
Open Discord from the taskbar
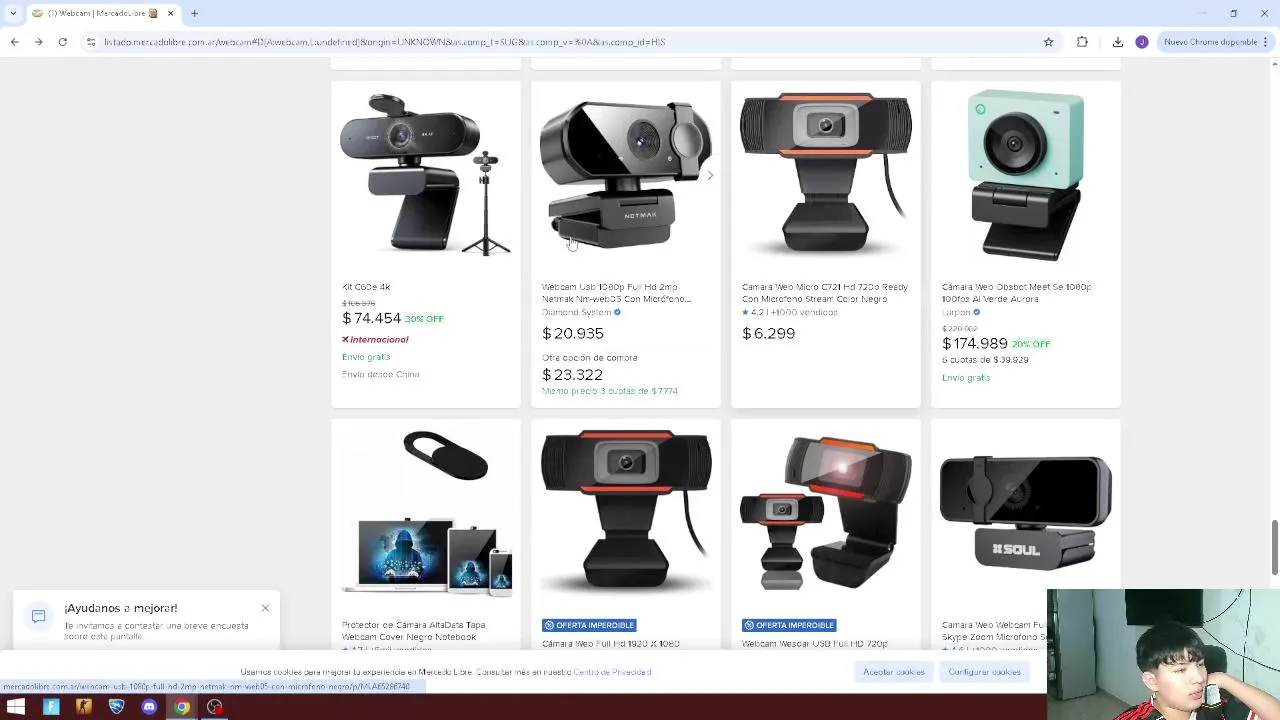(x=149, y=707)
